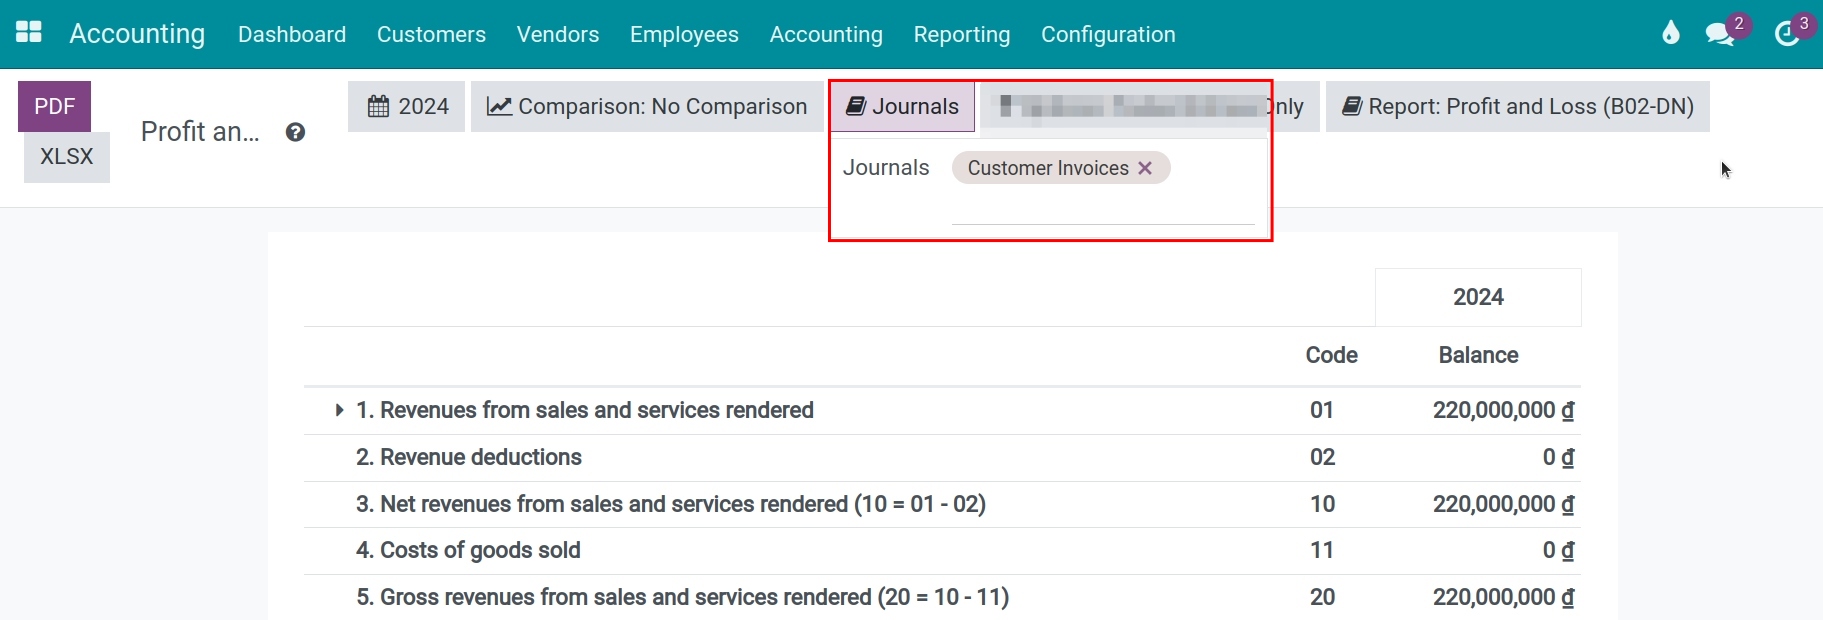Remove the Customer Invoices journal tag
This screenshot has height=620, width=1823.
pos(1145,168)
